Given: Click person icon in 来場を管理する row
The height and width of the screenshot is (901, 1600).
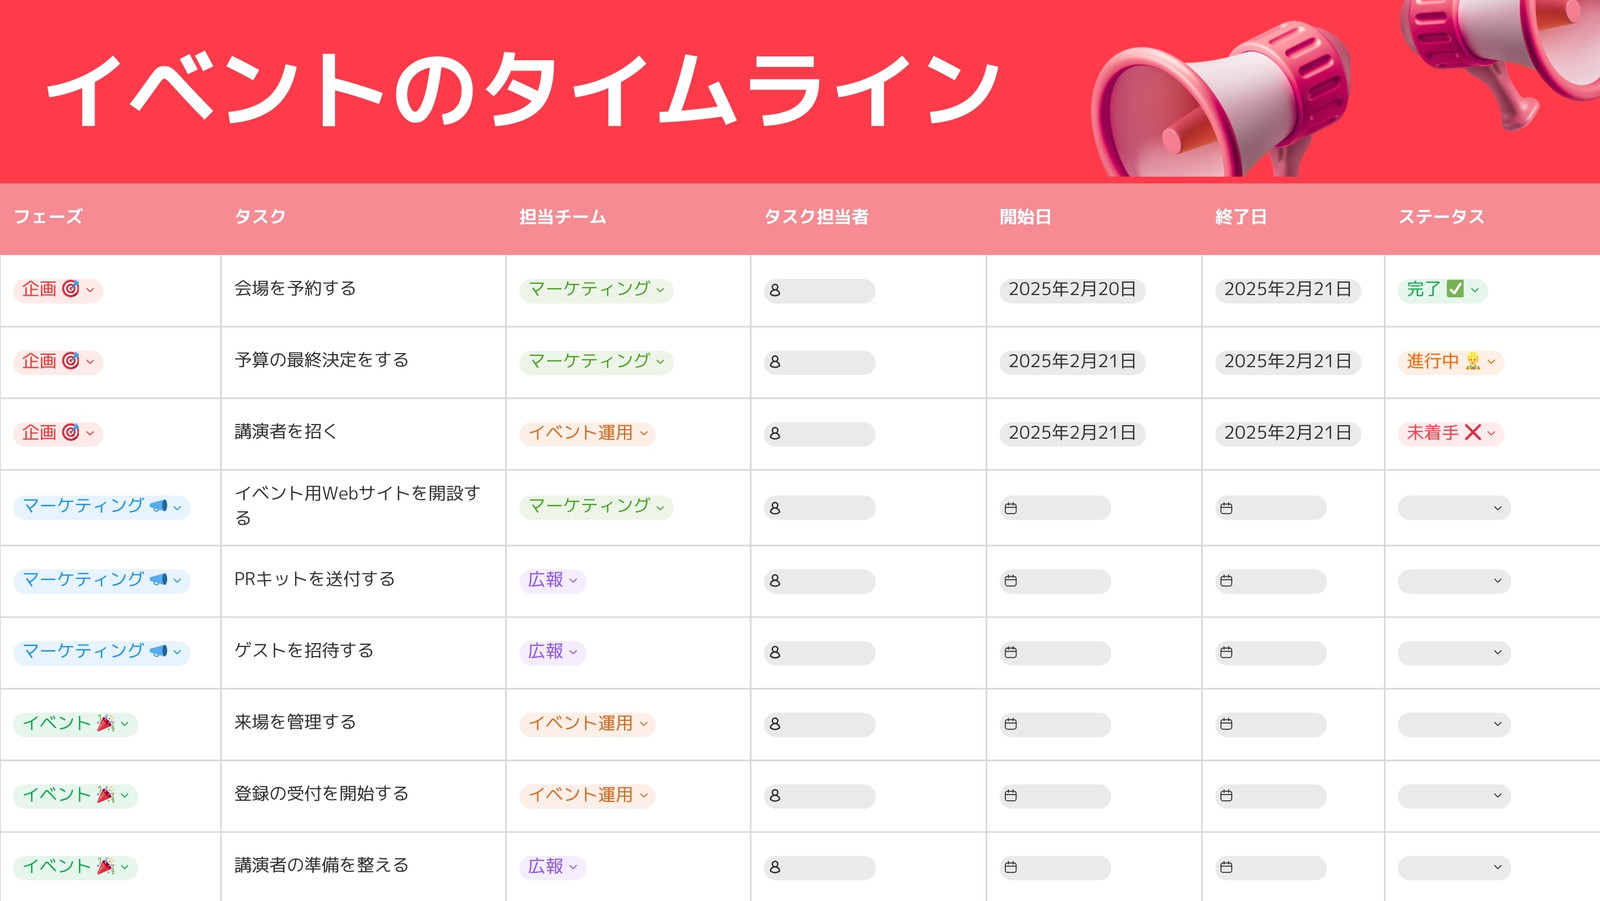Looking at the screenshot, I should 775,725.
